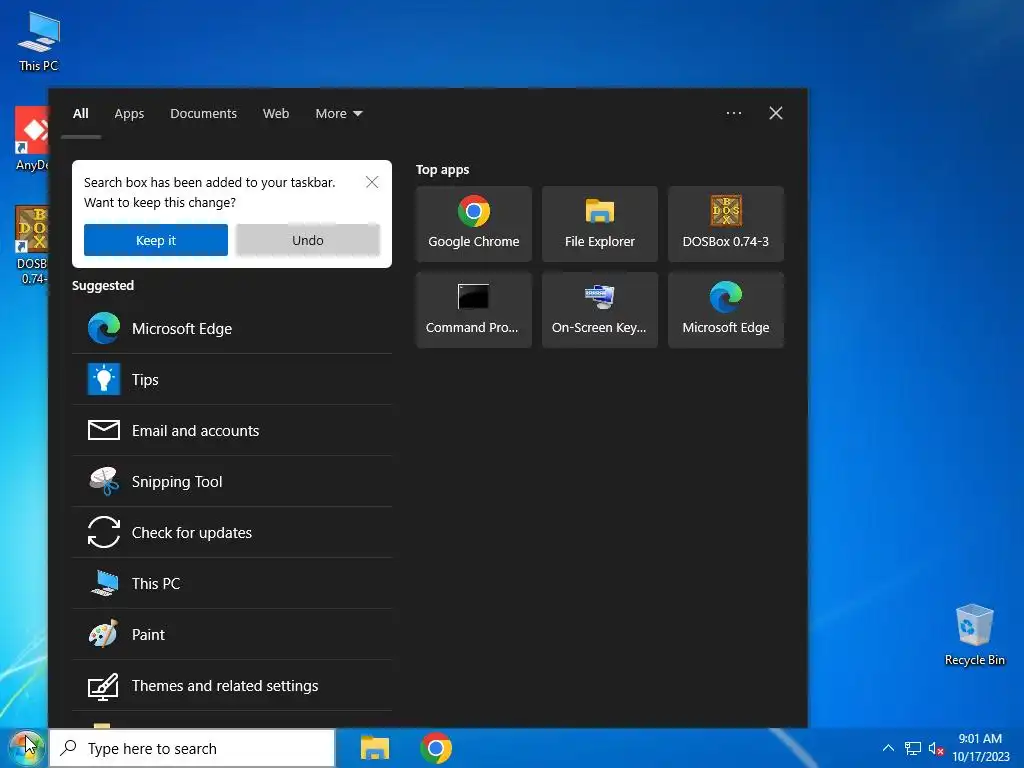The image size is (1024, 768).
Task: Open This PC from Suggested list
Action: point(232,583)
